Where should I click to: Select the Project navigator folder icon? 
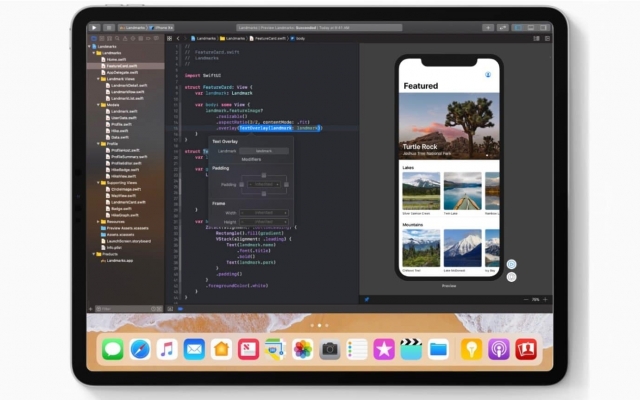click(x=94, y=38)
